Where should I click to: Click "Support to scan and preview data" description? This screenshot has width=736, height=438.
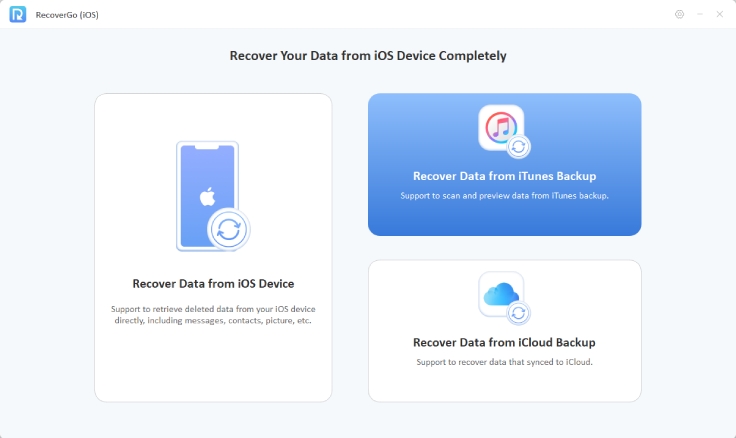(x=505, y=196)
